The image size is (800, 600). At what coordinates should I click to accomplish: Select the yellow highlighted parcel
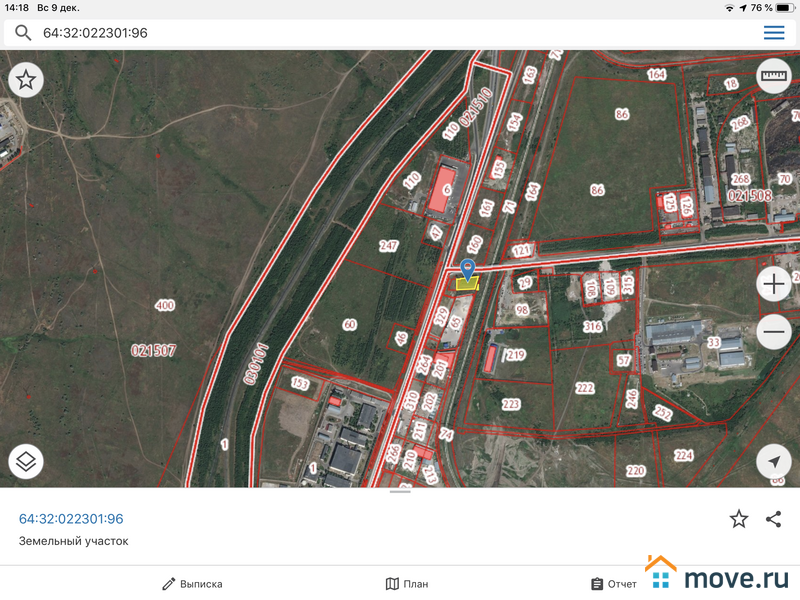(467, 284)
